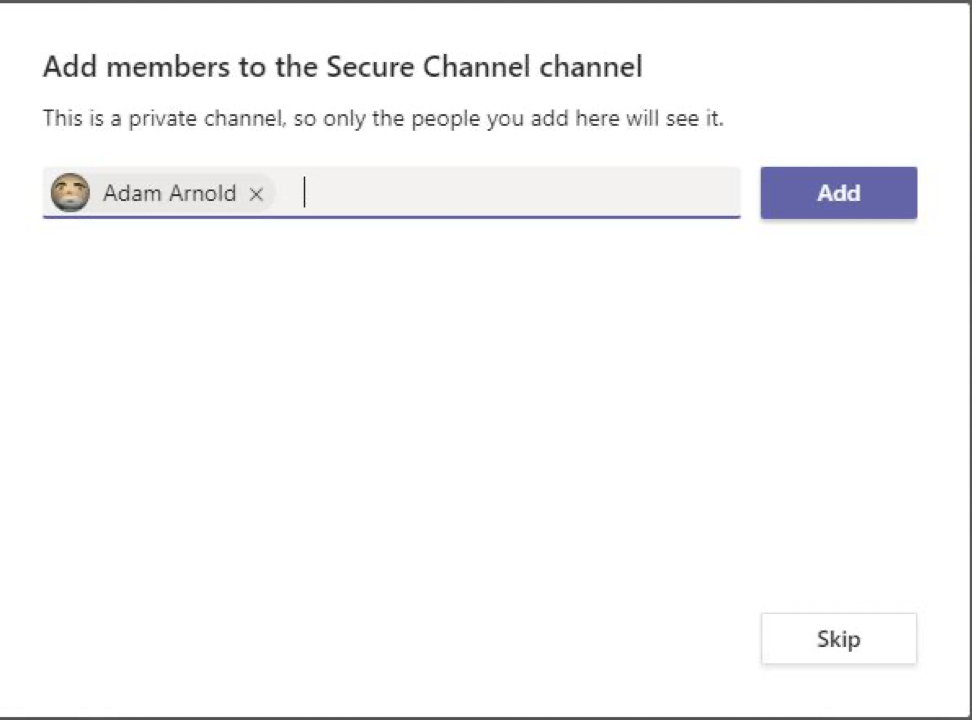Image resolution: width=972 pixels, height=720 pixels.
Task: Click Adam Arnold's avatar picture
Action: pyautogui.click(x=70, y=192)
